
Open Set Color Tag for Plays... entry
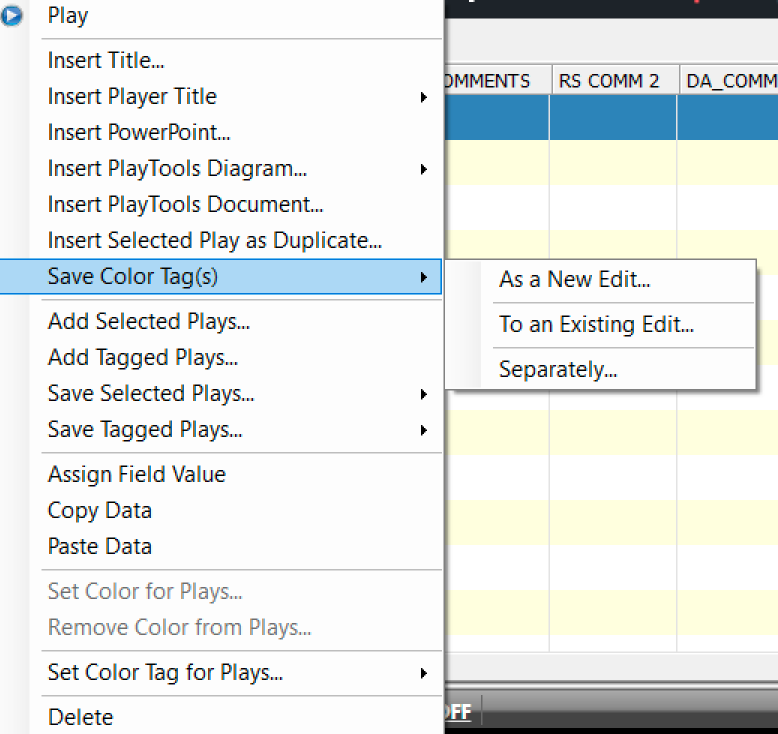click(x=165, y=672)
